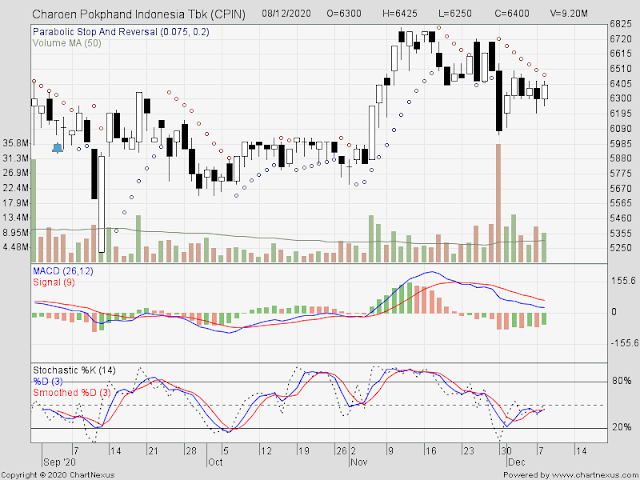
Task: Select Parabolic Stop And Reversal indicator label
Action: coord(121,32)
